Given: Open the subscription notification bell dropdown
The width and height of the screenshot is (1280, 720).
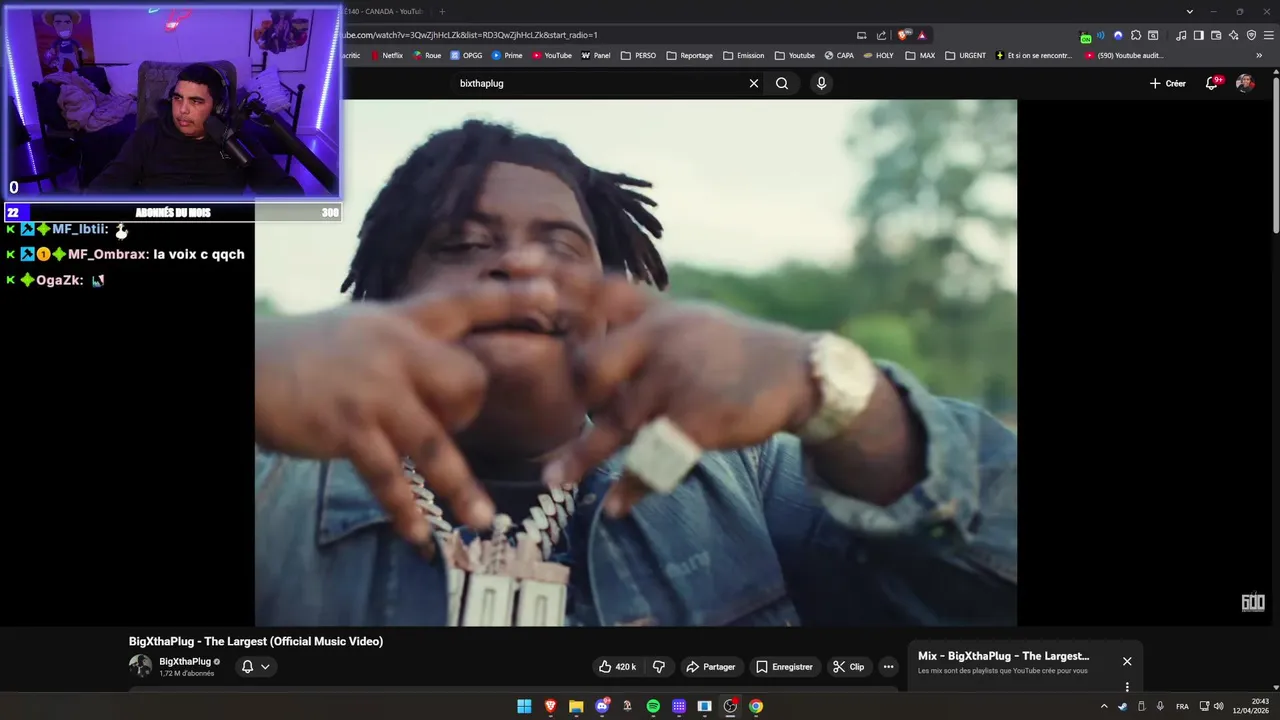Looking at the screenshot, I should [255, 667].
